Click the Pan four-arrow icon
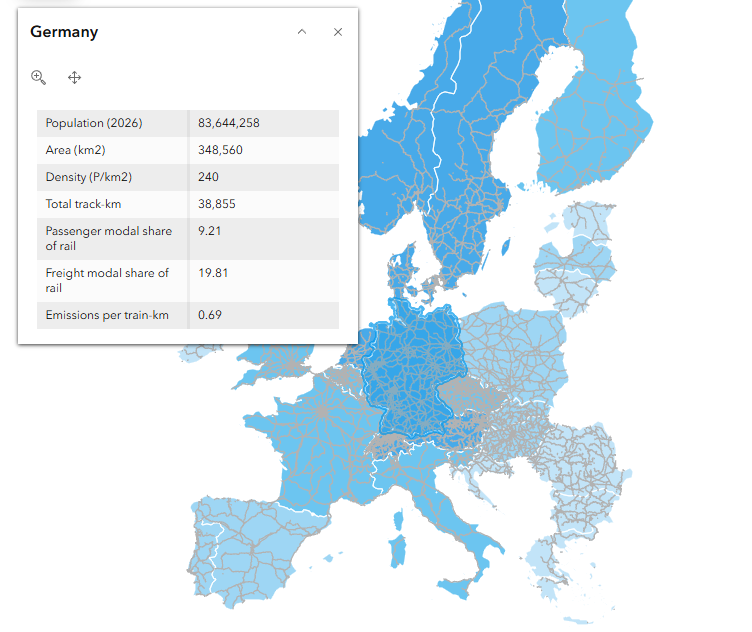Image resolution: width=752 pixels, height=632 pixels. pos(74,77)
